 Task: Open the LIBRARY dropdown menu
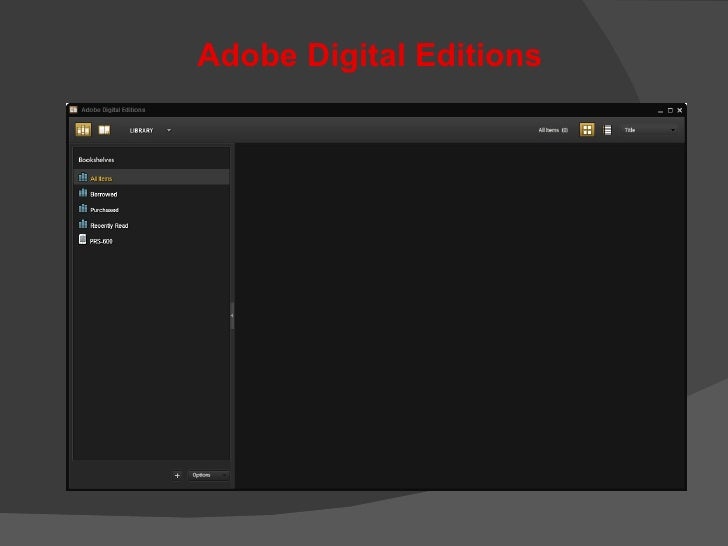(x=150, y=130)
